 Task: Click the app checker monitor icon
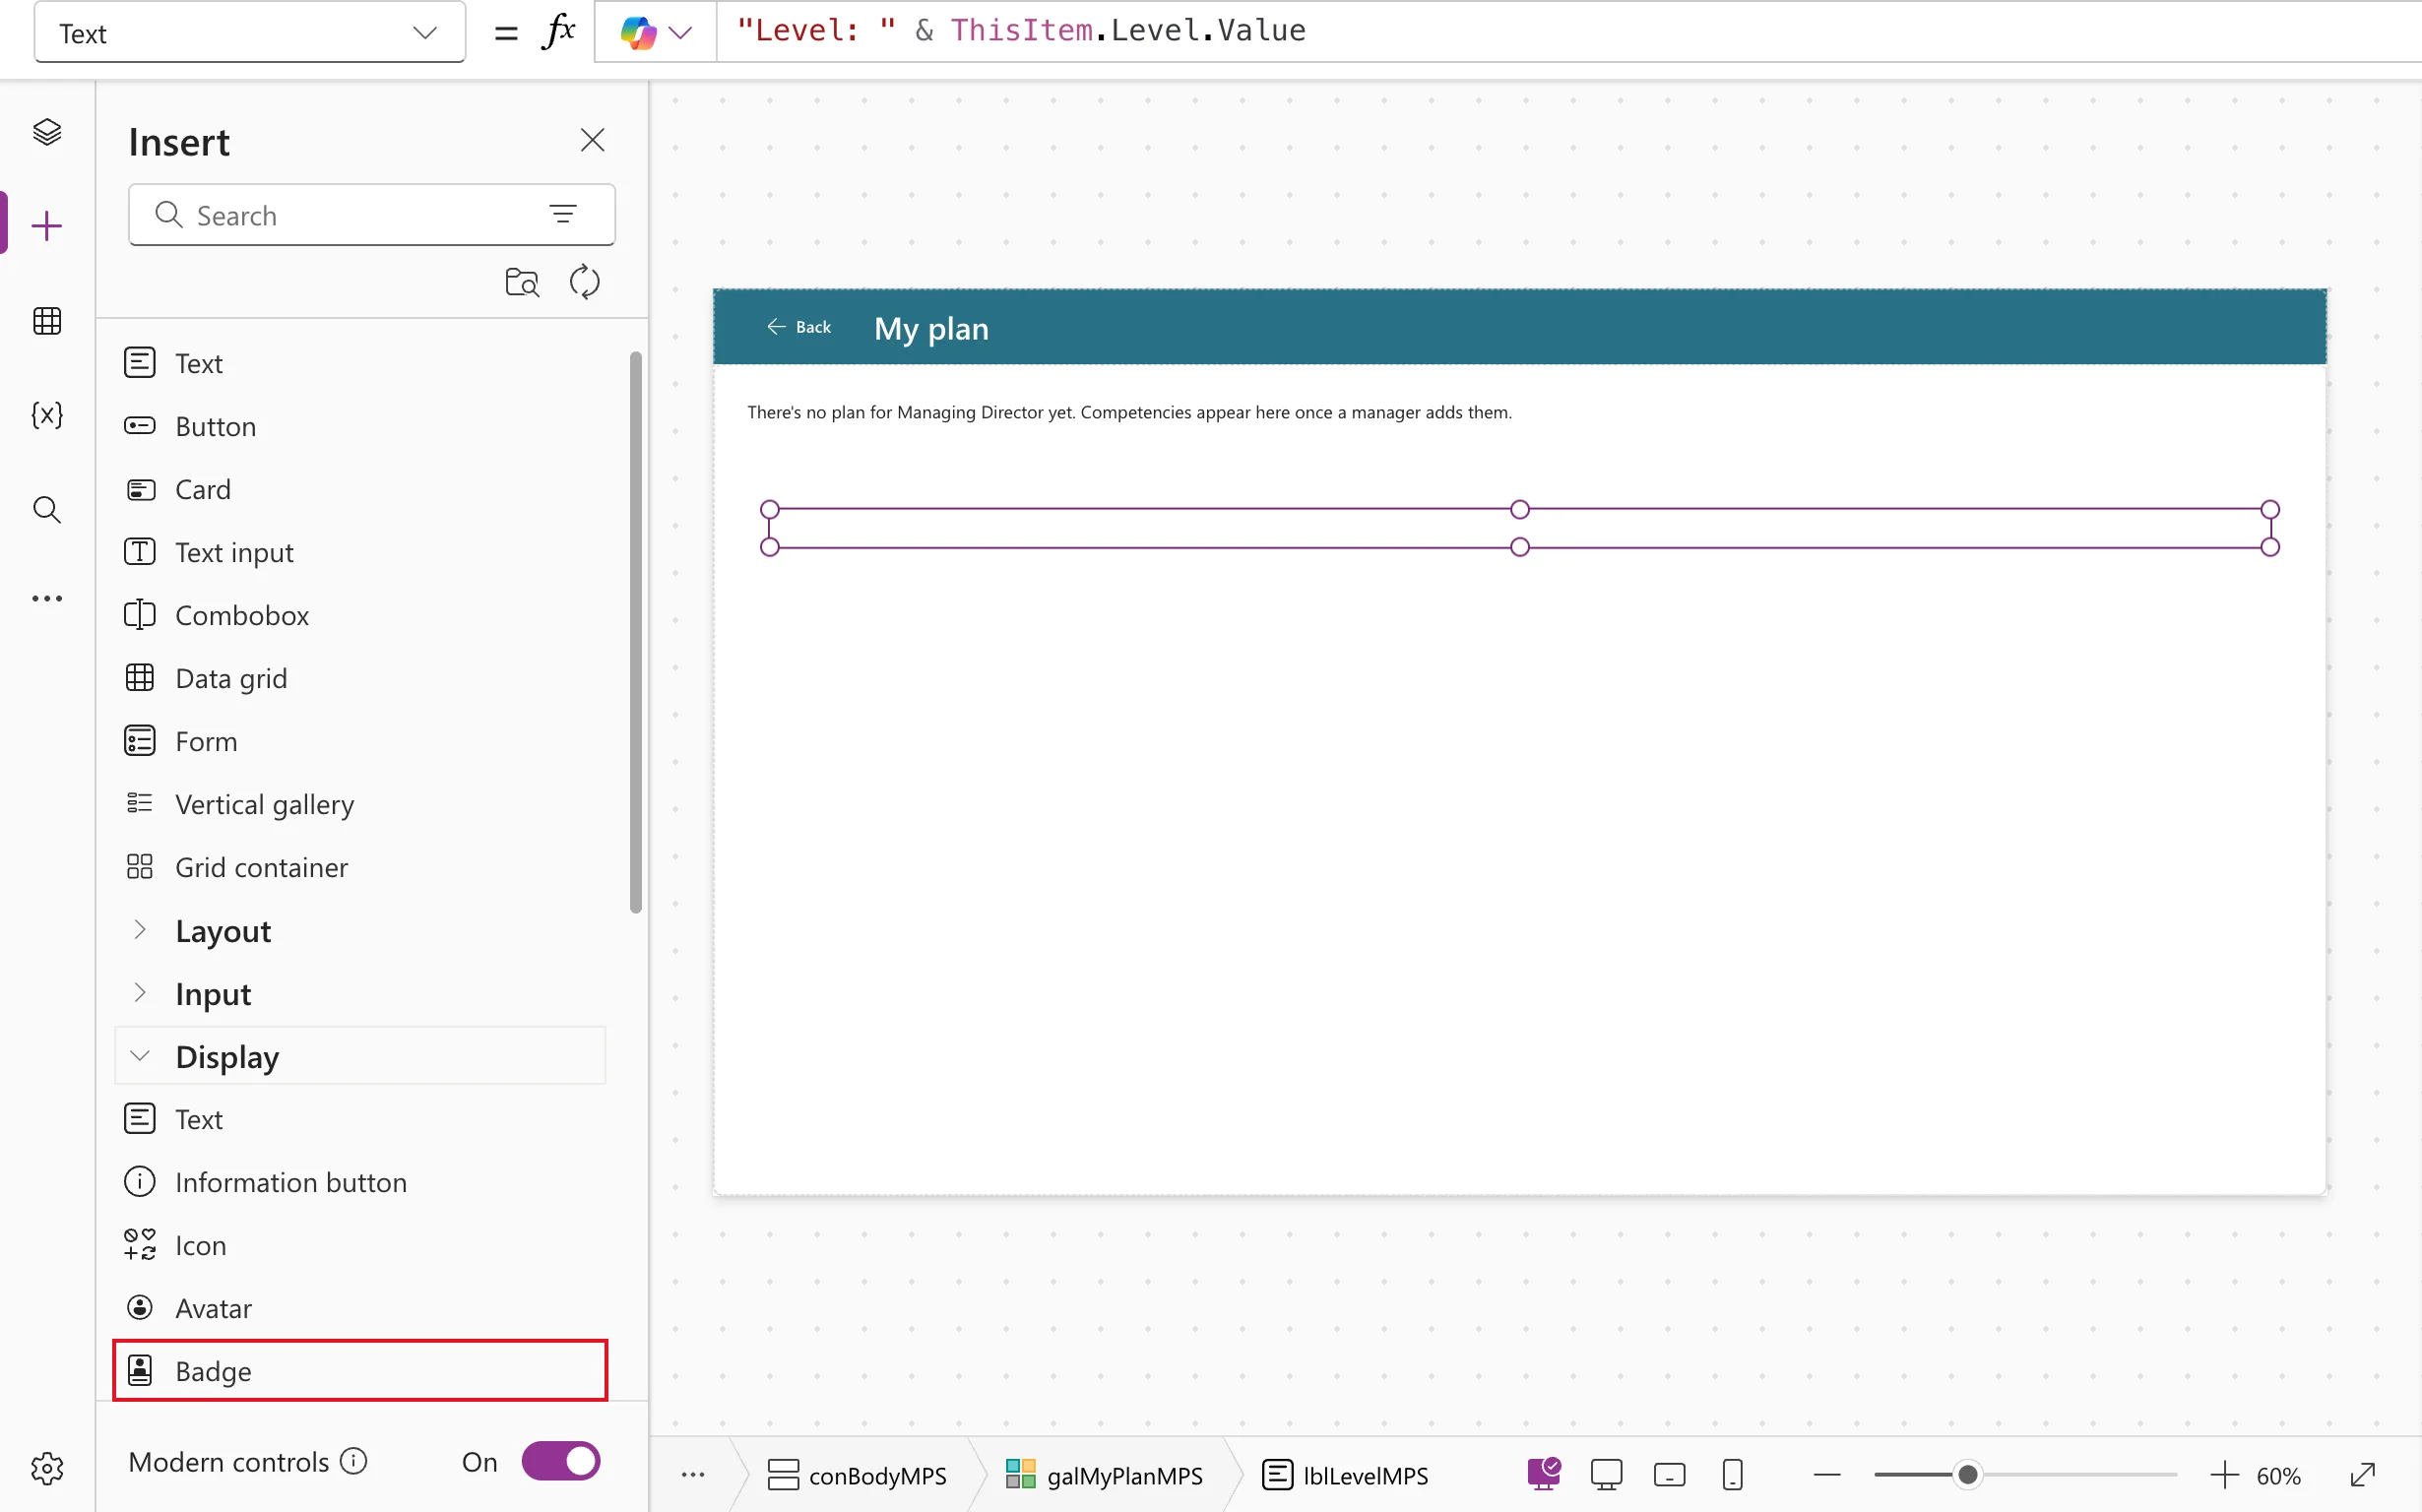click(x=1543, y=1474)
